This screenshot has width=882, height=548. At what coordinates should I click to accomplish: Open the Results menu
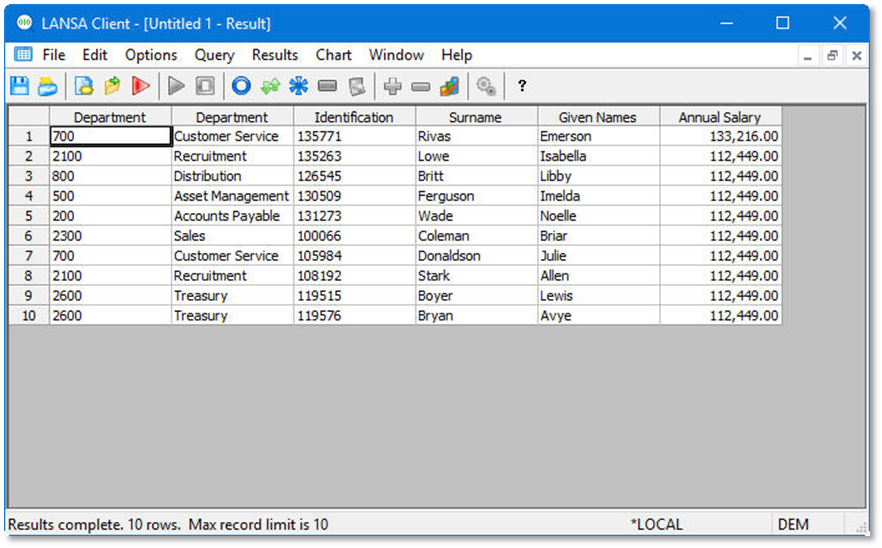coord(274,55)
